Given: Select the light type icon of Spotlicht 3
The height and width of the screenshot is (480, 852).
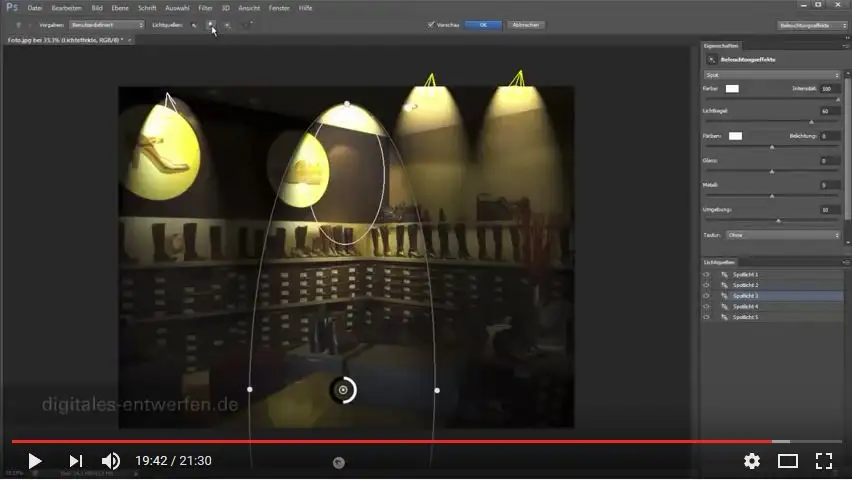Looking at the screenshot, I should point(724,296).
